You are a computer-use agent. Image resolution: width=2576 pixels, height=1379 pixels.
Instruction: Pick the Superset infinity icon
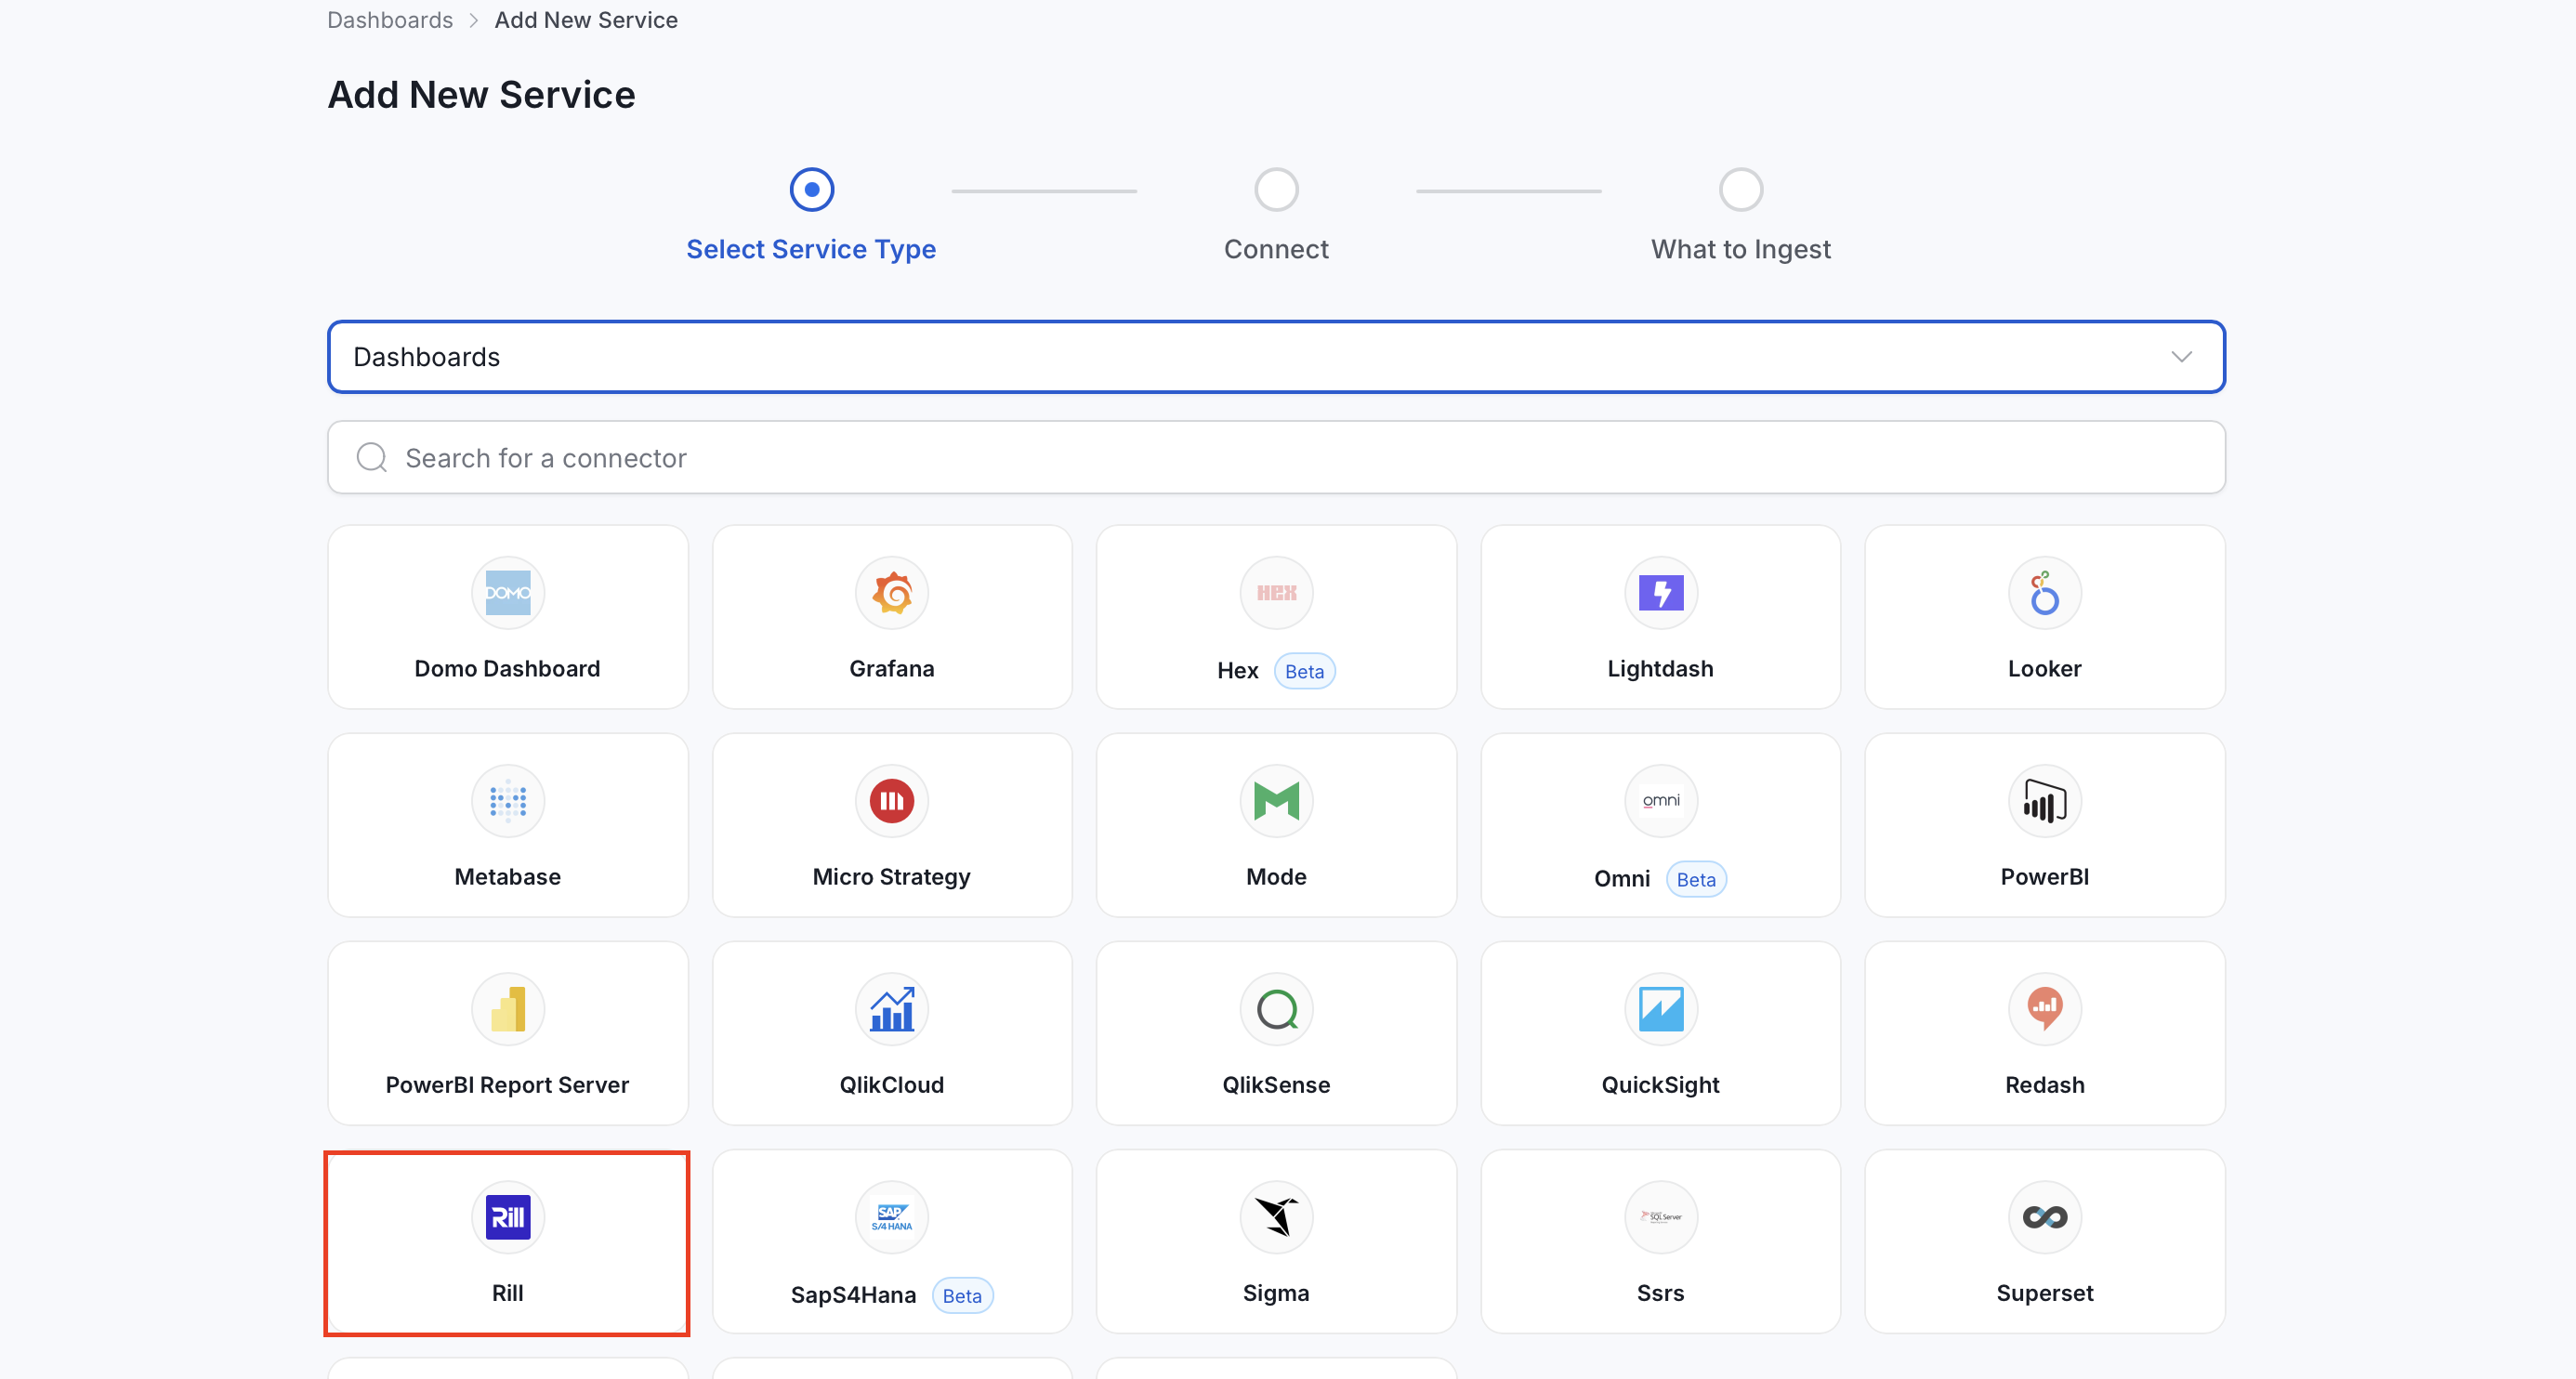pos(2045,1217)
